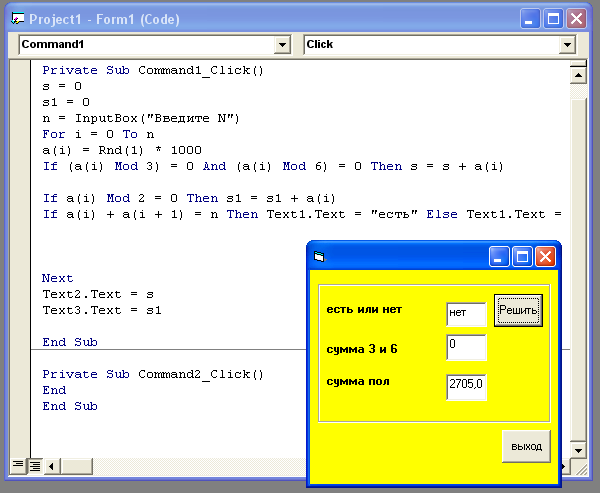Click the horizontal scrollbar left arrow
The height and width of the screenshot is (493, 600).
[52, 466]
